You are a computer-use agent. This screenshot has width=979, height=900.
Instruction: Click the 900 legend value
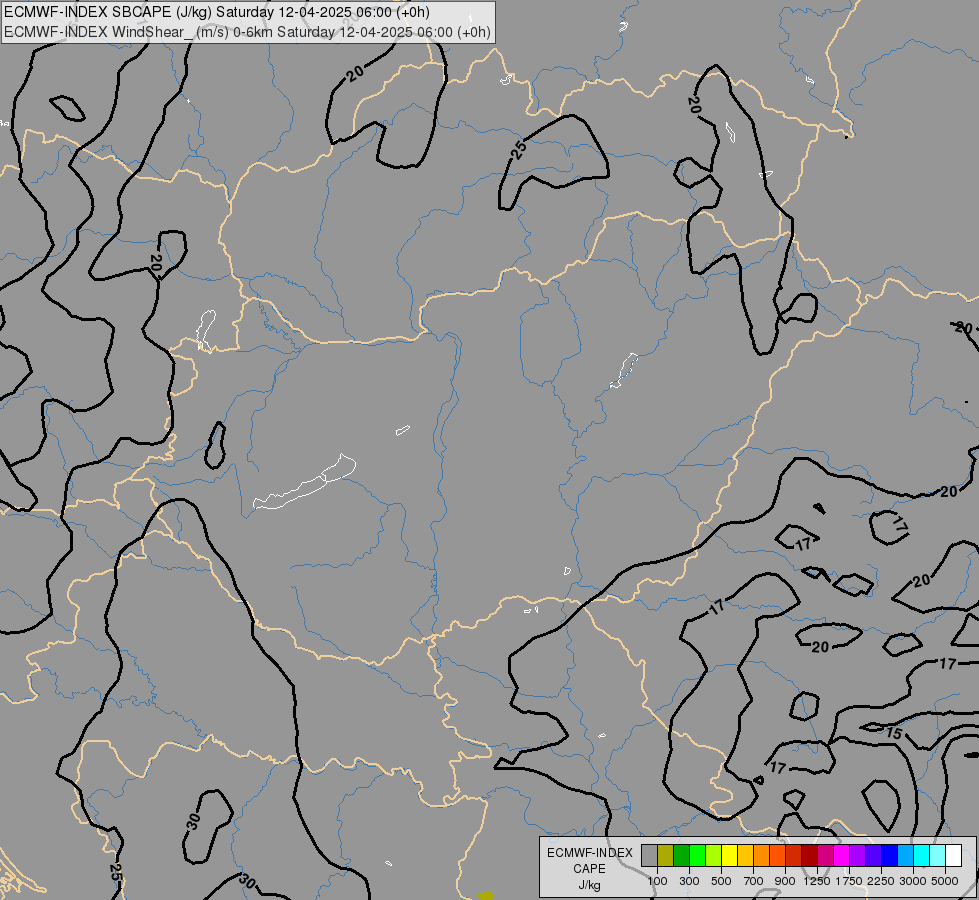click(x=785, y=881)
